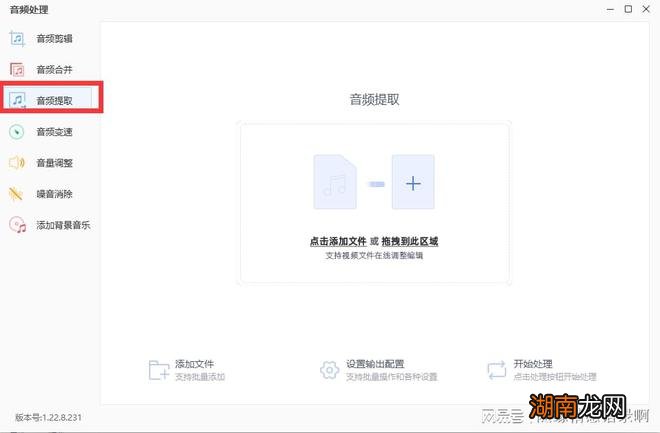This screenshot has height=433, width=660.
Task: Click the 添加文件 button text
Action: tap(194, 364)
